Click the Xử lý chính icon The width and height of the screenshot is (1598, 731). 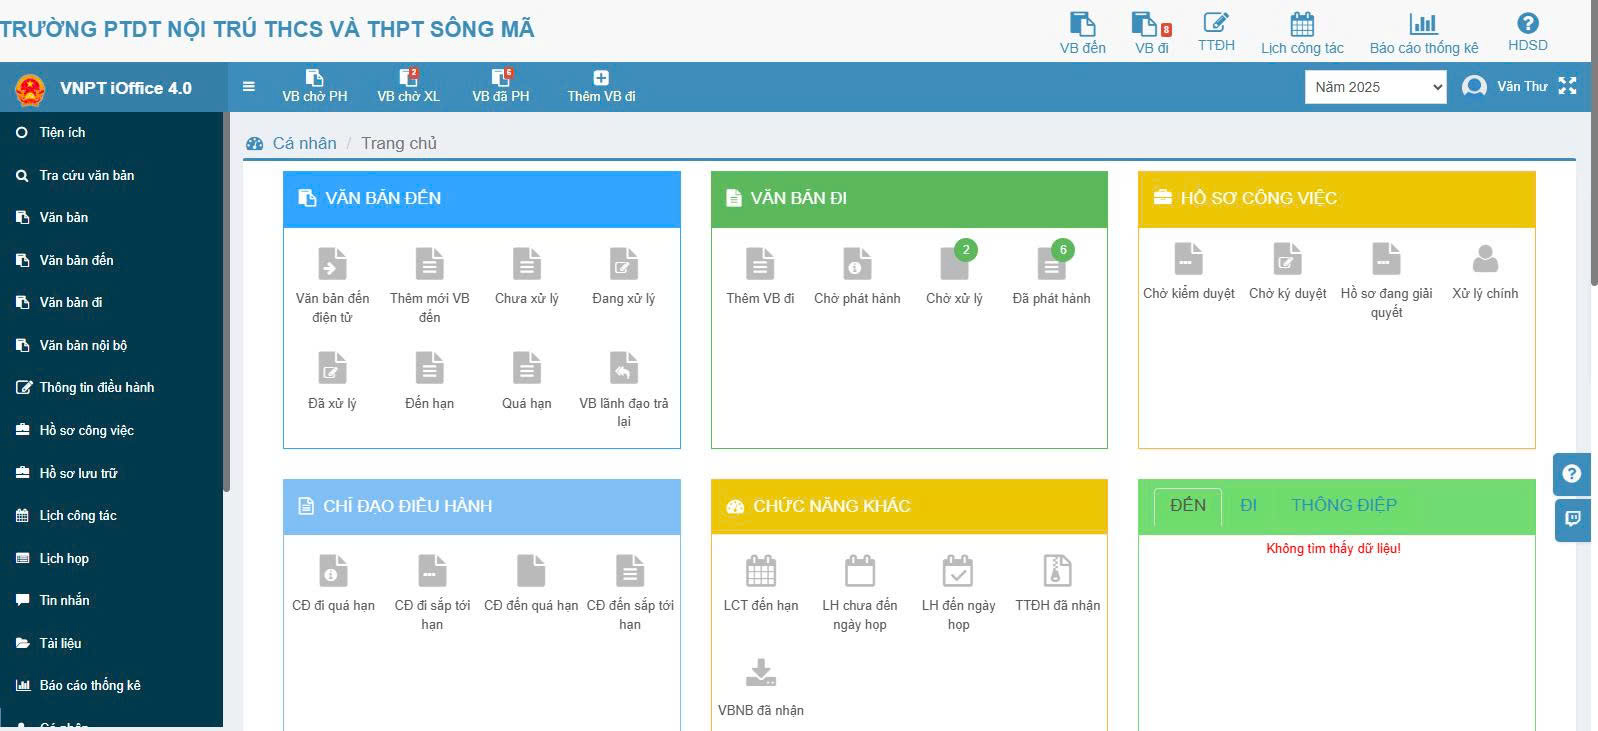tap(1485, 260)
